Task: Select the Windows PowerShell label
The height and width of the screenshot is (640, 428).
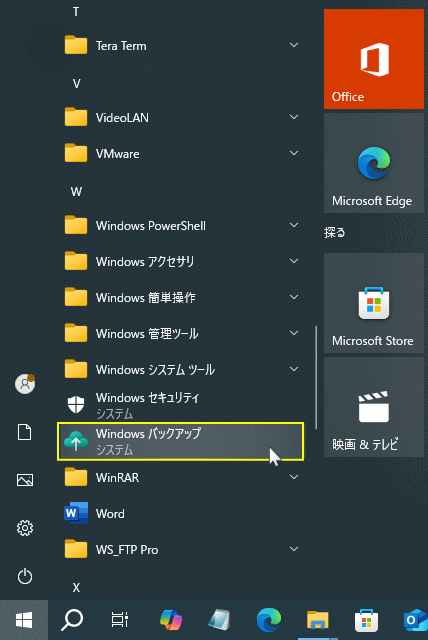Action: coord(151,226)
